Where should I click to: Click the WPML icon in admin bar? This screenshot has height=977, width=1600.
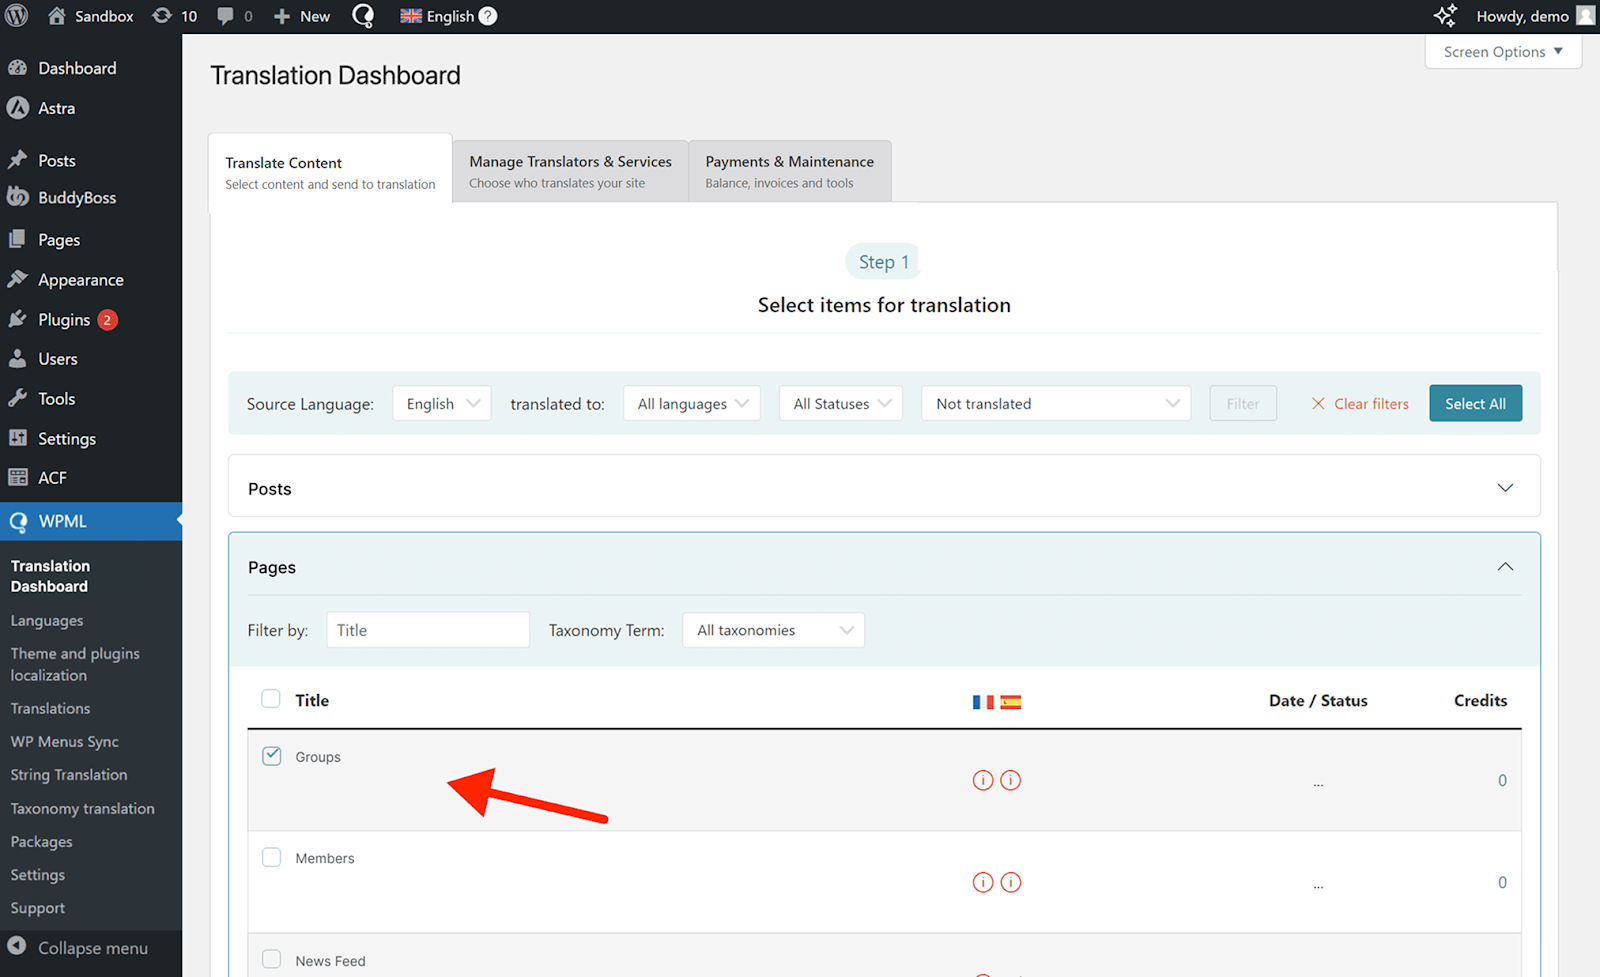pyautogui.click(x=363, y=16)
